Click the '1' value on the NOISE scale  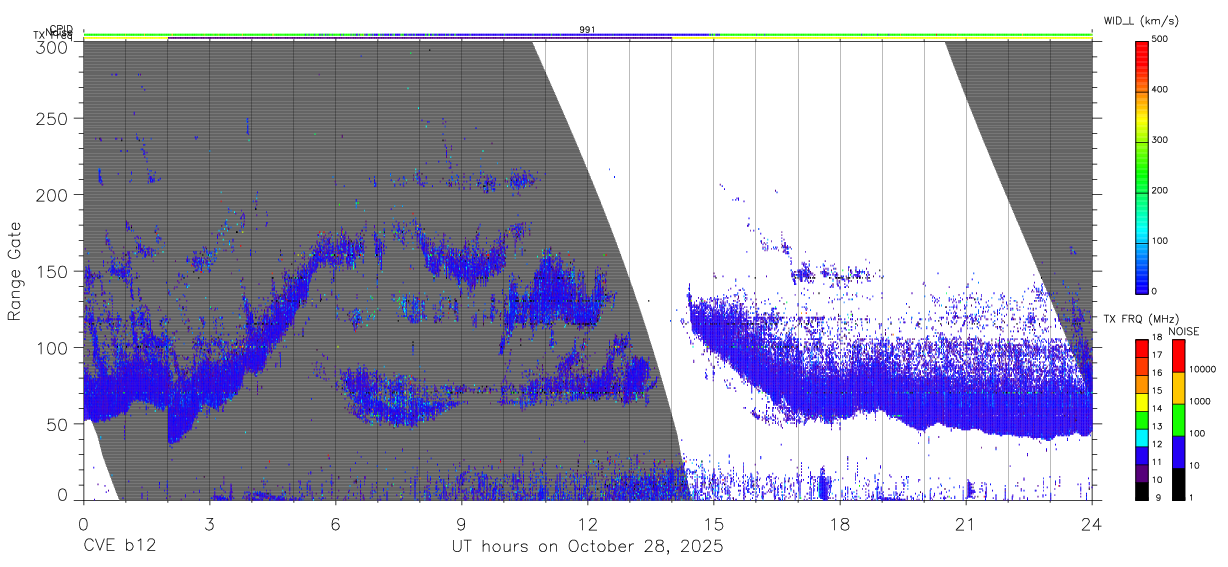[x=1191, y=499]
